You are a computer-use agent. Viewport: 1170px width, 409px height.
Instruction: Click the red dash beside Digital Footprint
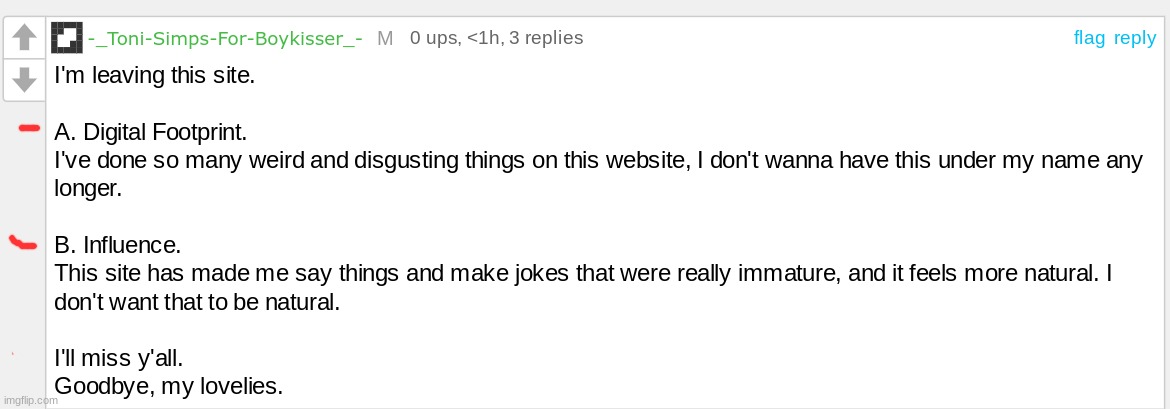pos(28,129)
